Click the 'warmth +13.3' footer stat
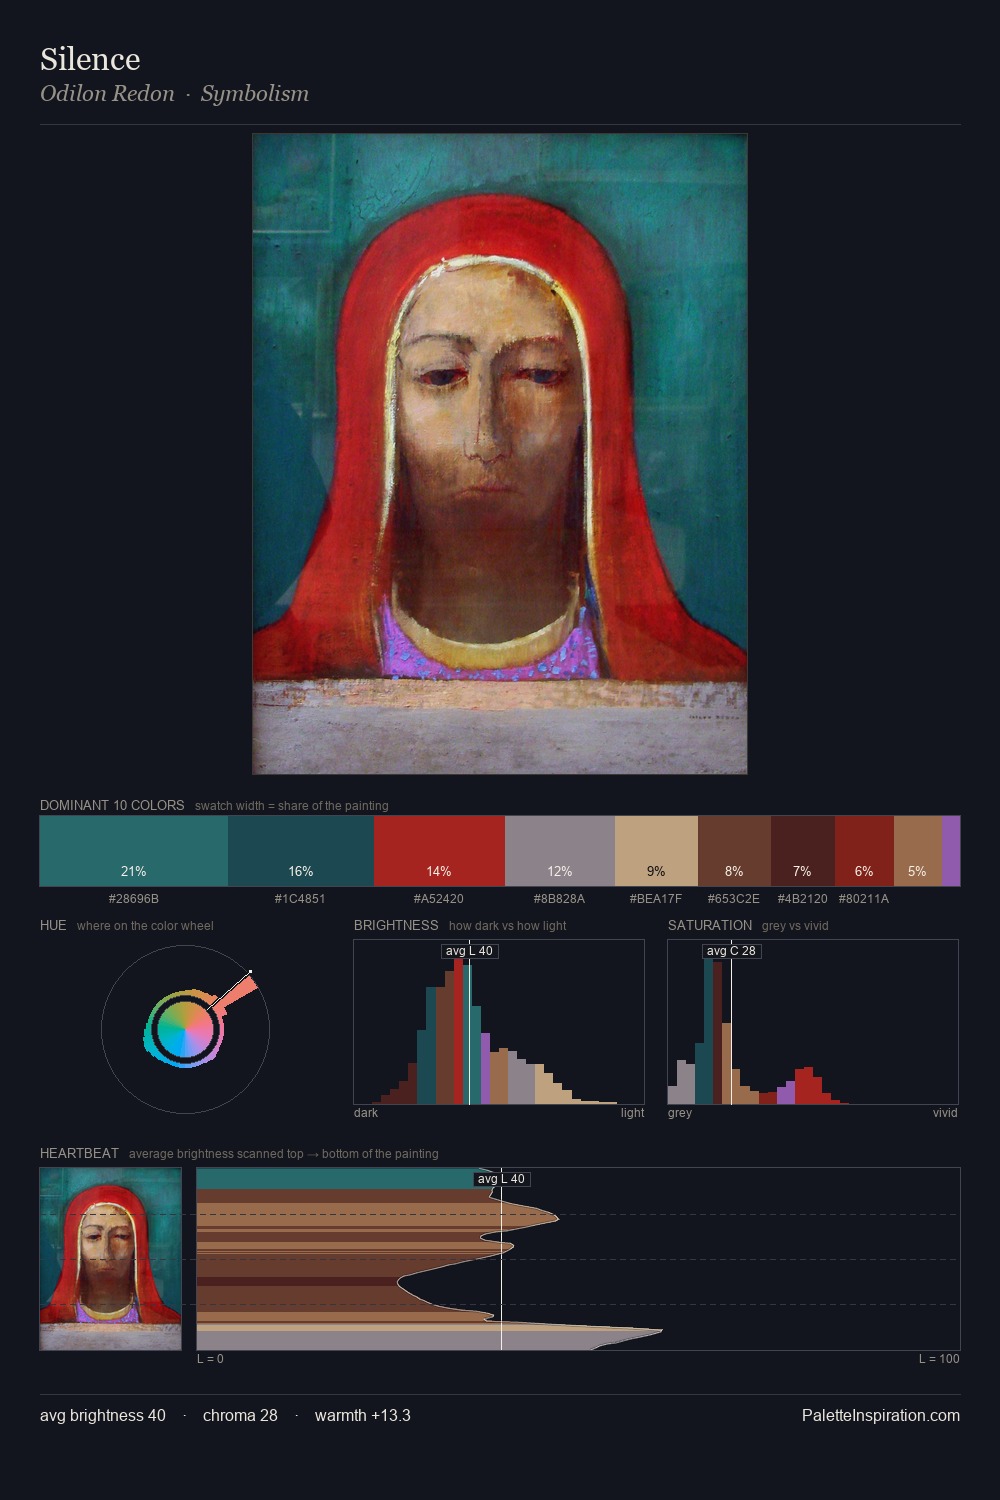The width and height of the screenshot is (1000, 1500). click(x=363, y=1415)
